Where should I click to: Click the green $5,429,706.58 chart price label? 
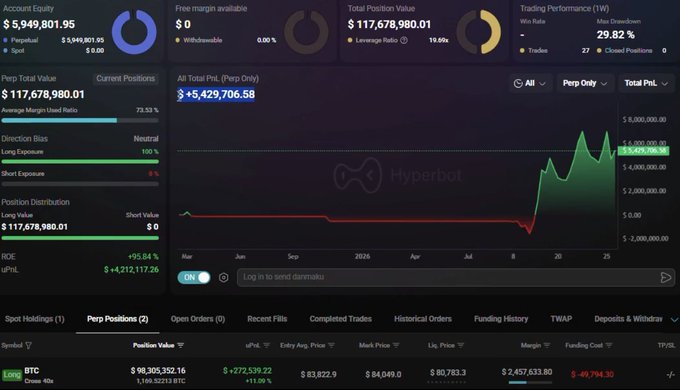click(x=644, y=151)
